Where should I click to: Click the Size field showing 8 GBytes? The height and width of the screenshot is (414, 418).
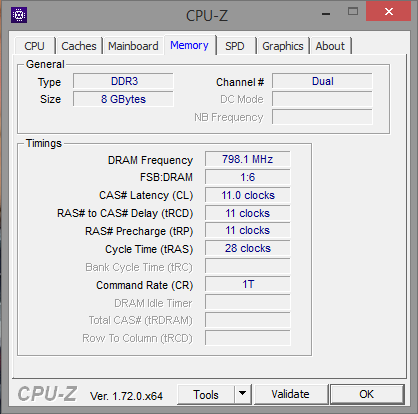(x=123, y=99)
